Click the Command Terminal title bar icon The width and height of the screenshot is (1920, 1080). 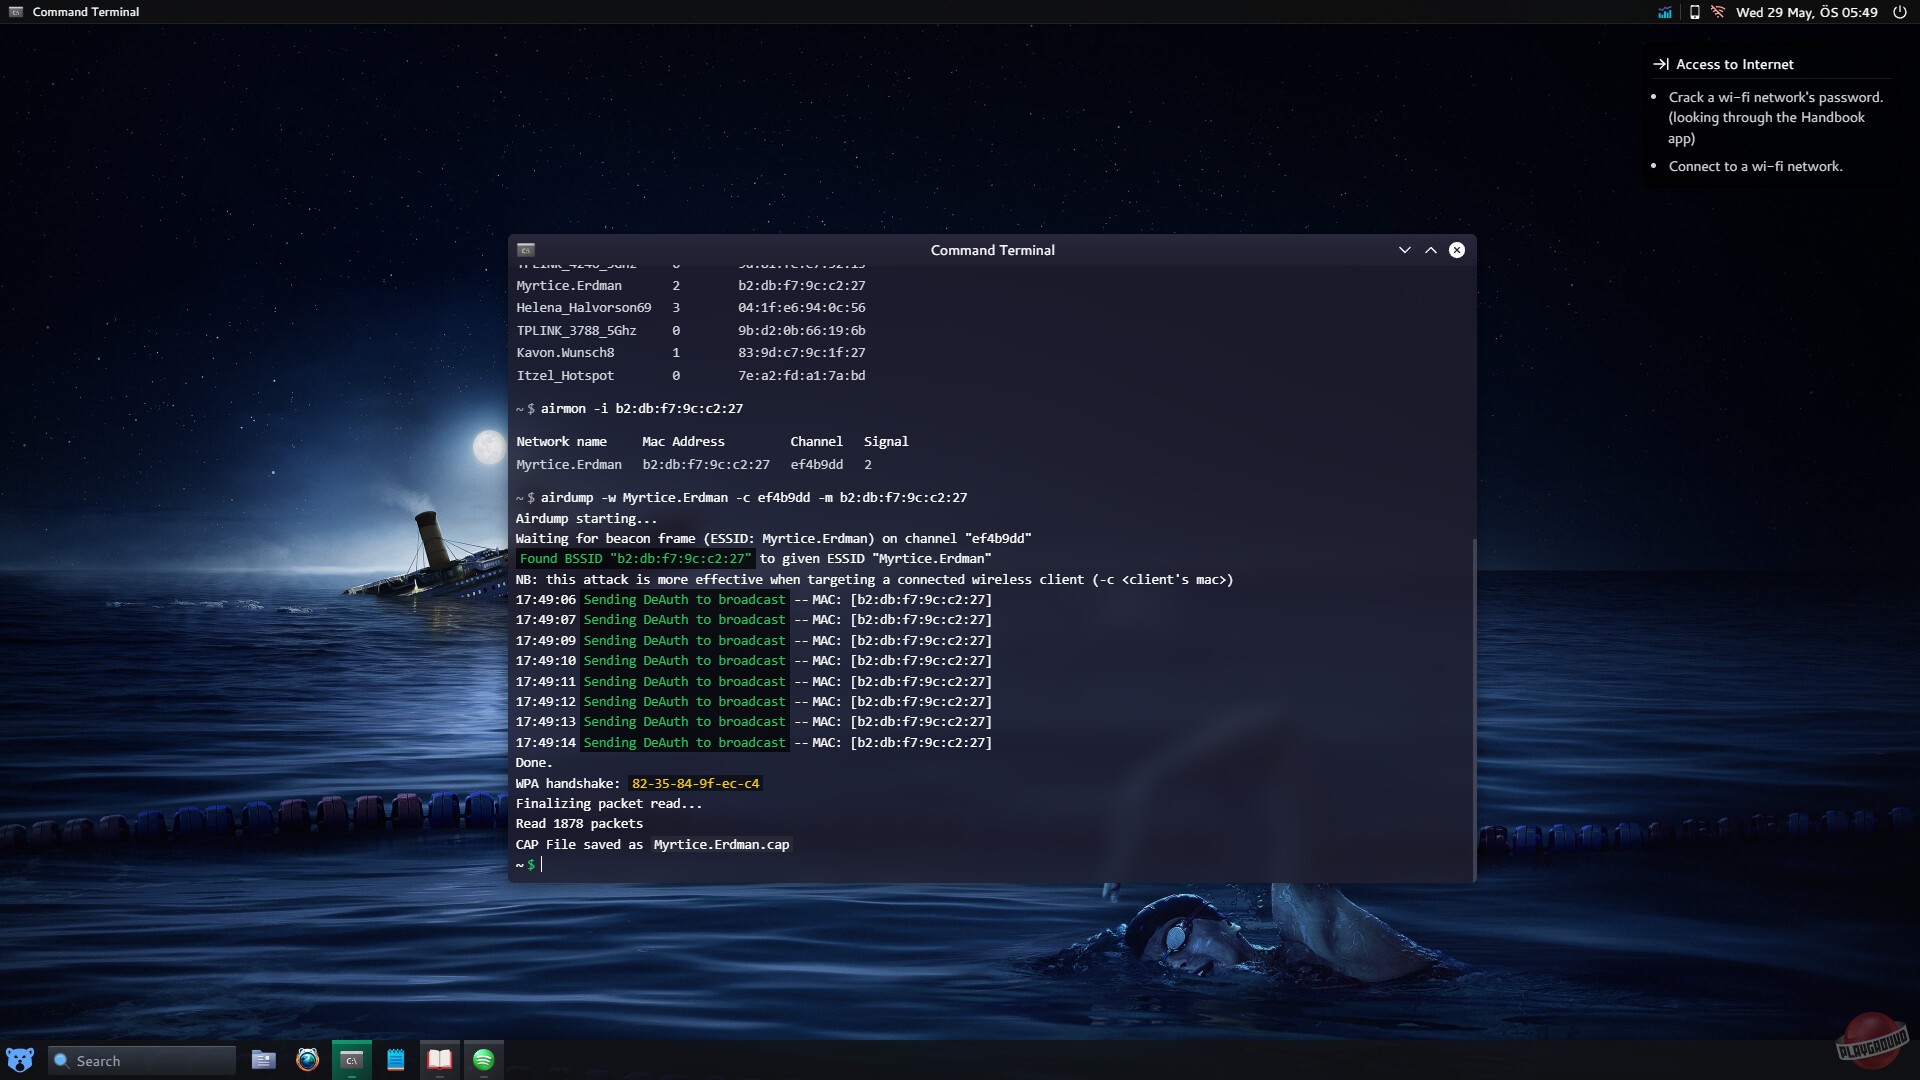point(526,250)
